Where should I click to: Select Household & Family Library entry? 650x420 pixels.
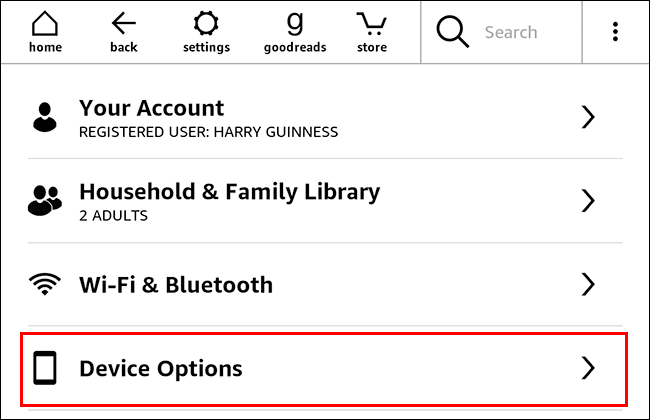coord(229,192)
